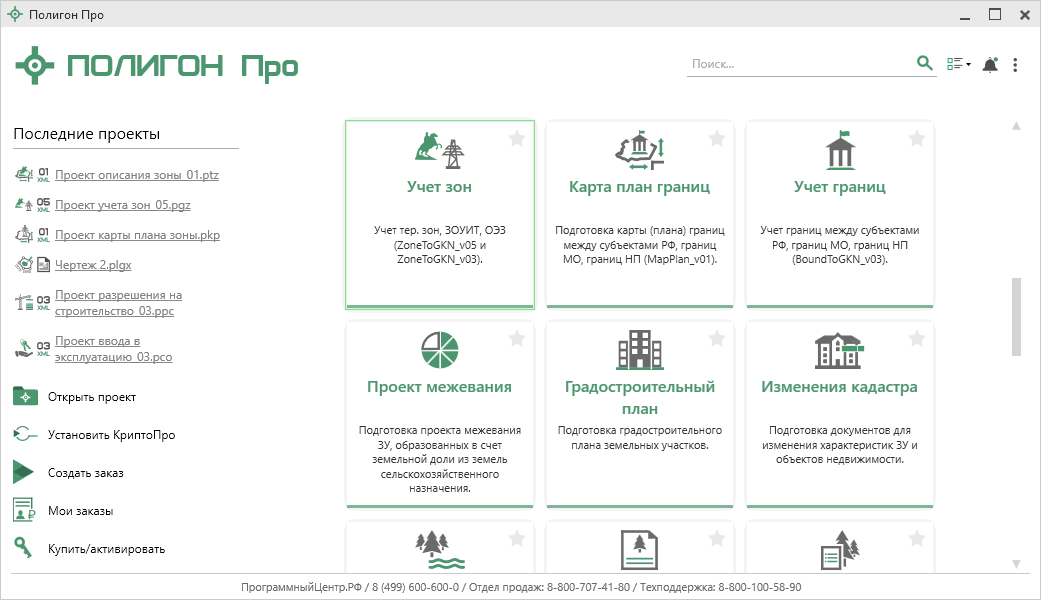Open the notifications bell
This screenshot has height=600, width=1041.
tap(989, 65)
